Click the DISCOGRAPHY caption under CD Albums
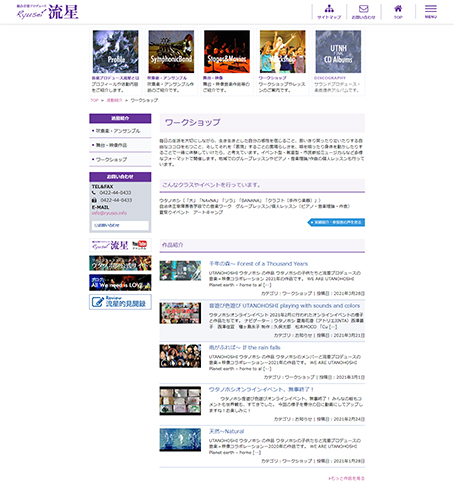 coord(330,78)
